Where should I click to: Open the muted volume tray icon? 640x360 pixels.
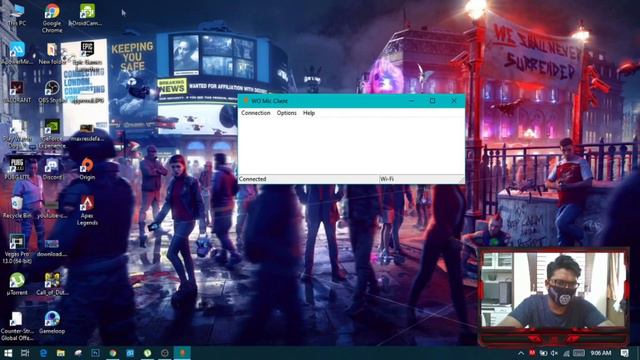tap(554, 353)
